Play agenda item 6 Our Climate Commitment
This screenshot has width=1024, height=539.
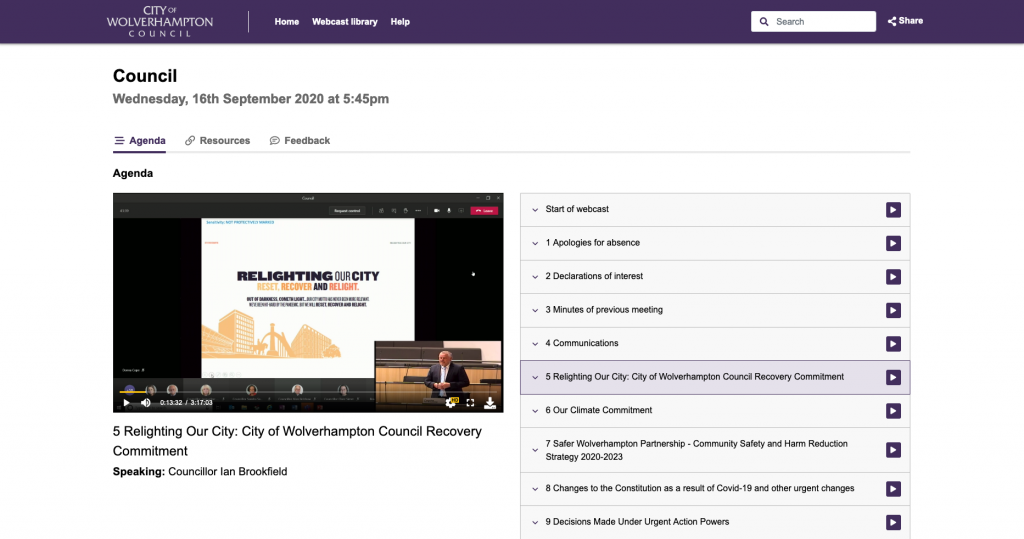click(x=893, y=411)
